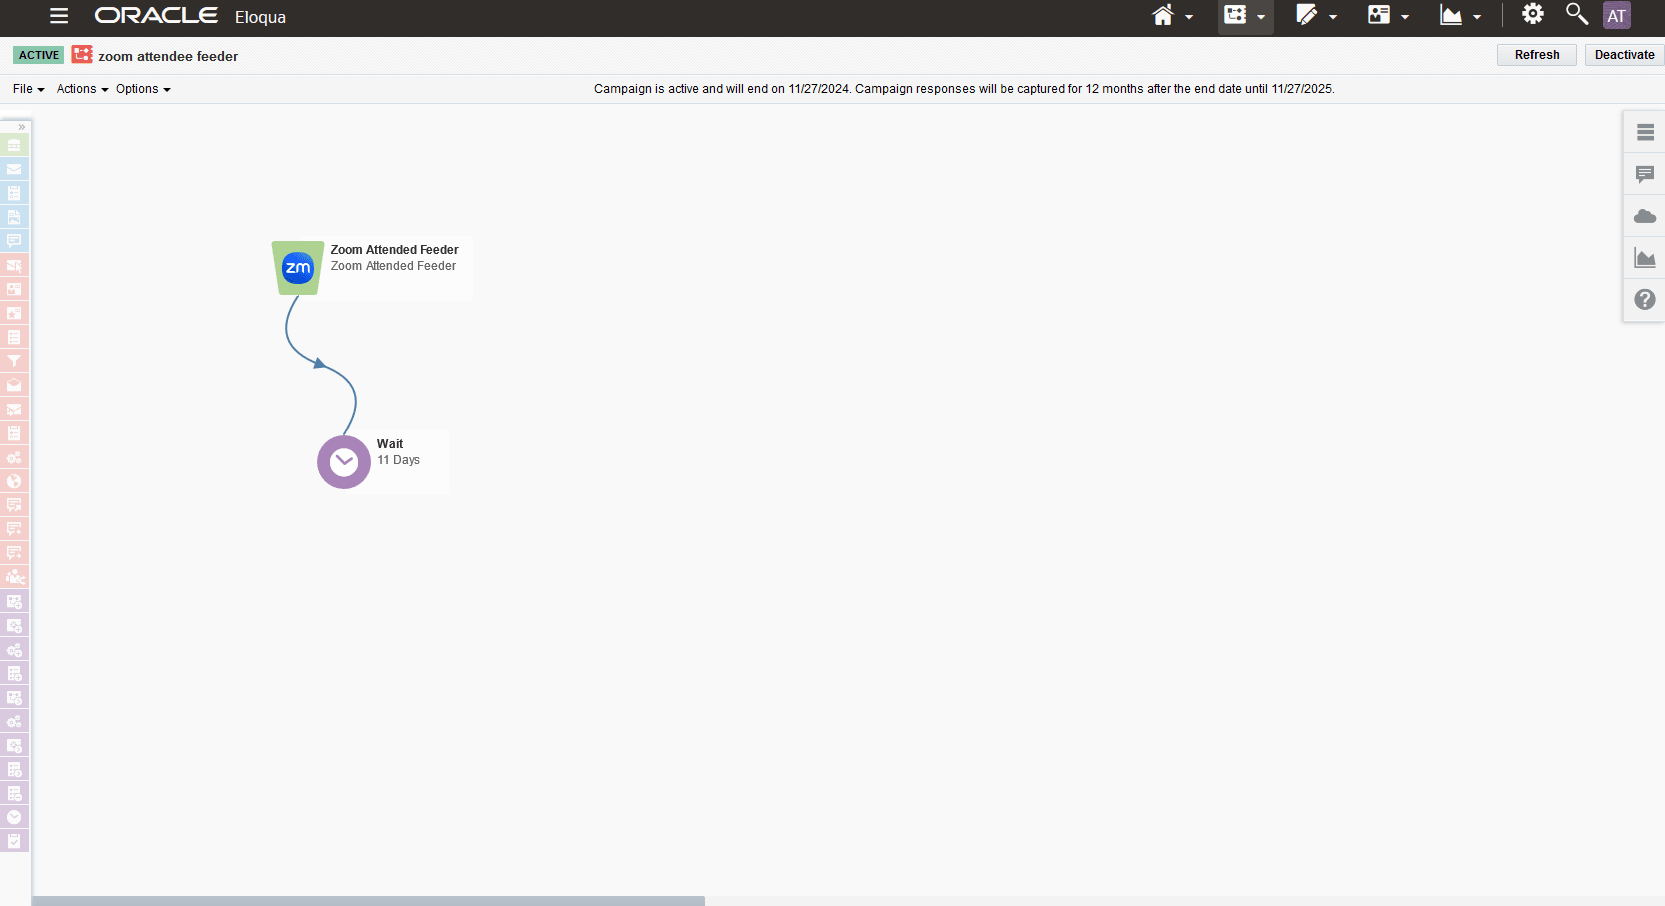
Task: Select the purple clock Wait palette icon
Action: [14, 817]
